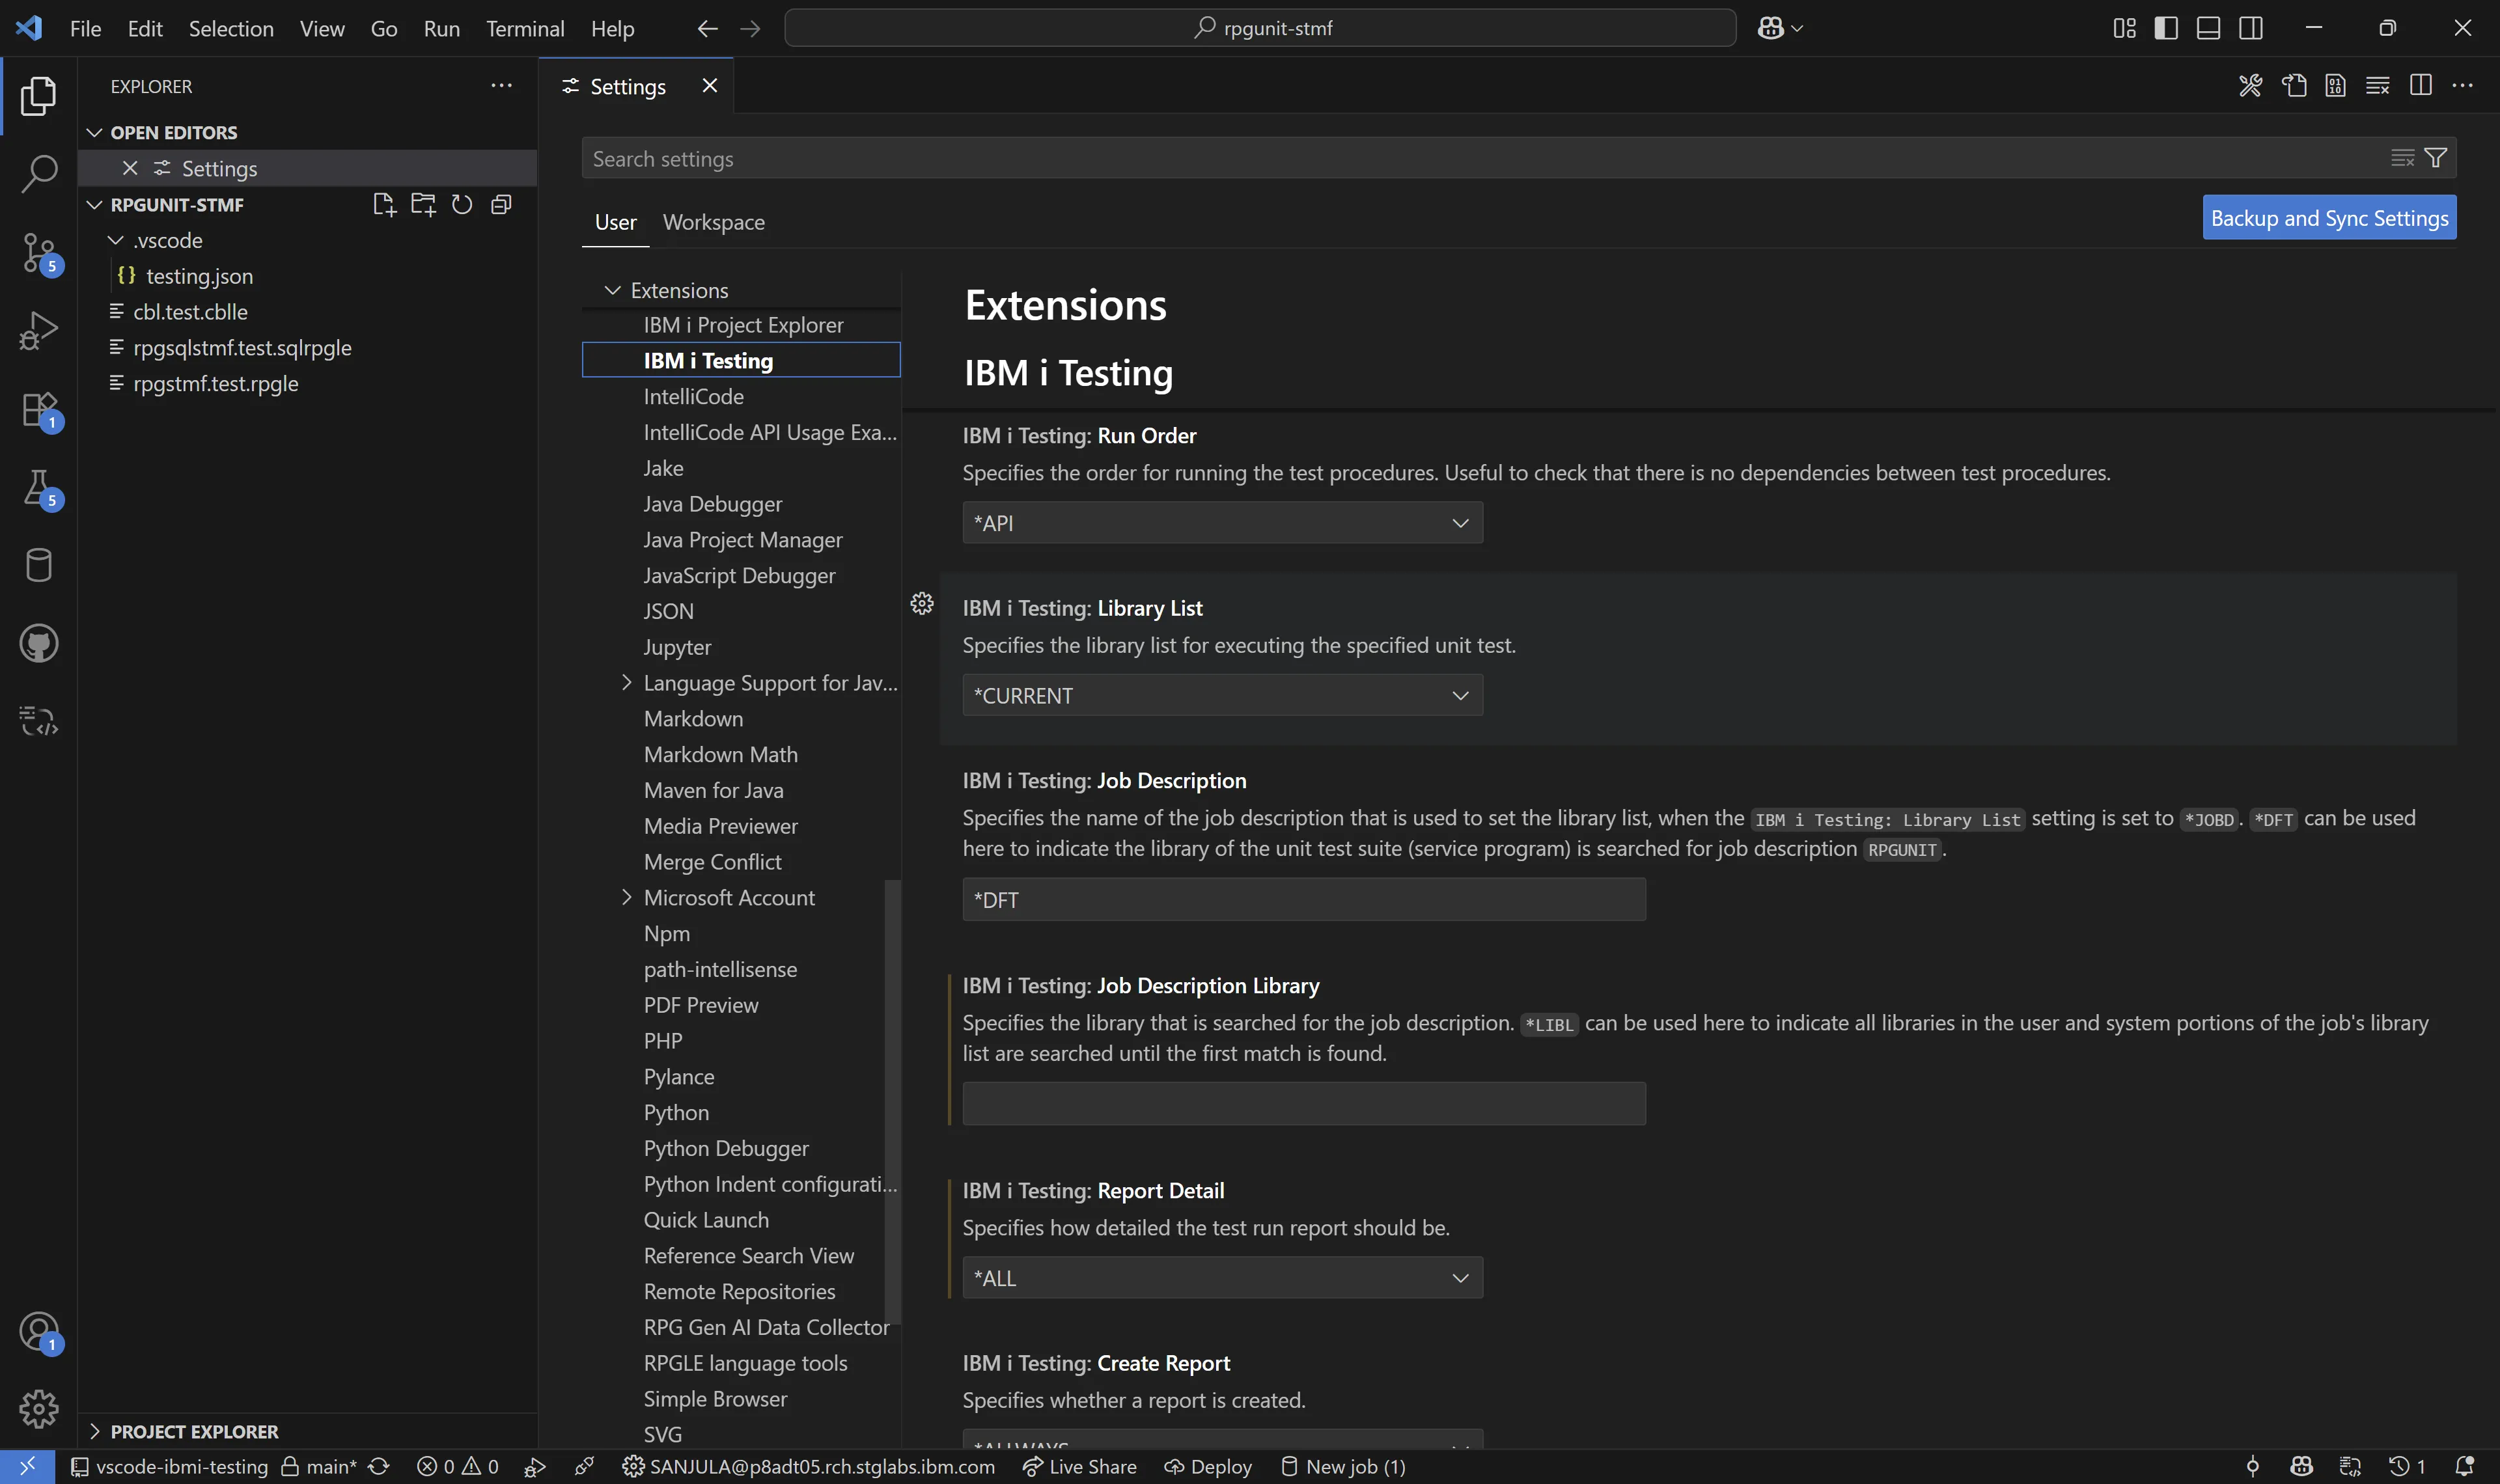Toggle the bottom panel layout
Screen dimensions: 2500x1484
pos(2208,28)
